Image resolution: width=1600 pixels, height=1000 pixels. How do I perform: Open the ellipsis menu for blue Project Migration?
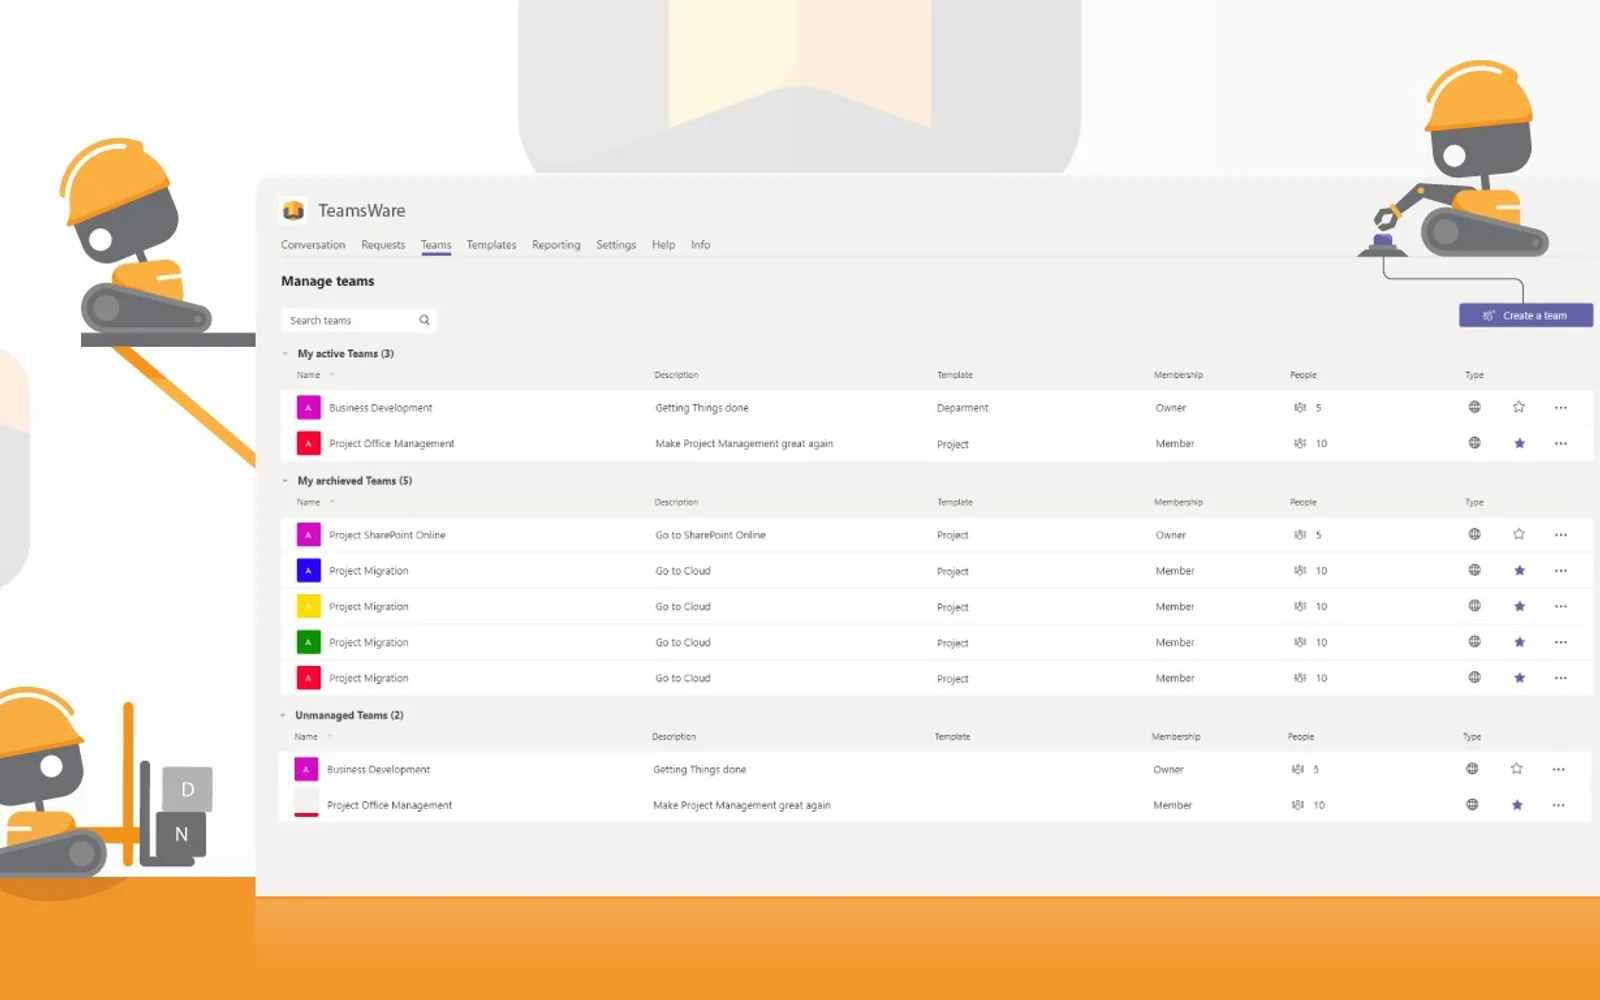1561,571
